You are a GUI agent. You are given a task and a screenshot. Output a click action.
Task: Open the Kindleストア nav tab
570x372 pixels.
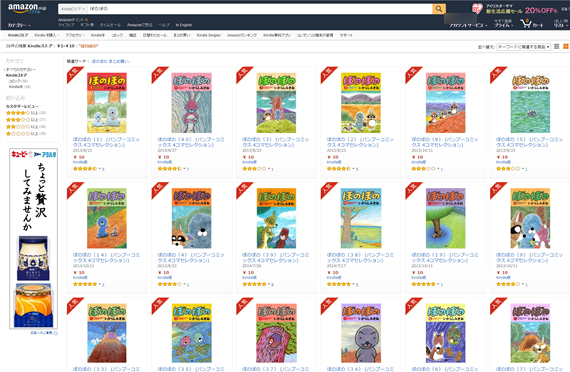[18, 35]
